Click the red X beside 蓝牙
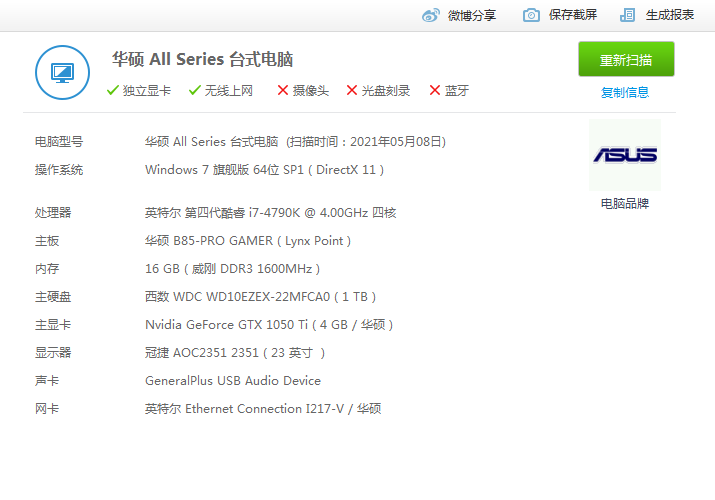 pos(435,90)
